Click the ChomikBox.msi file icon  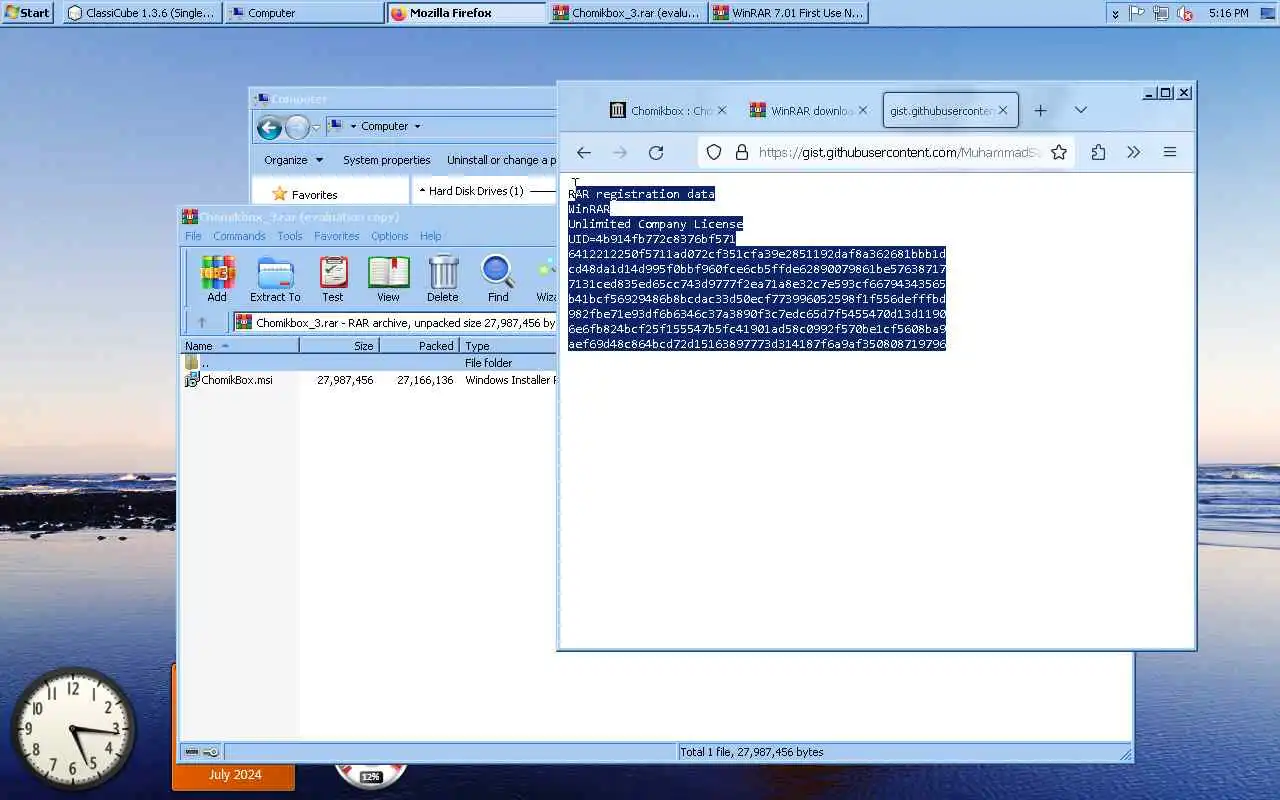(x=192, y=380)
